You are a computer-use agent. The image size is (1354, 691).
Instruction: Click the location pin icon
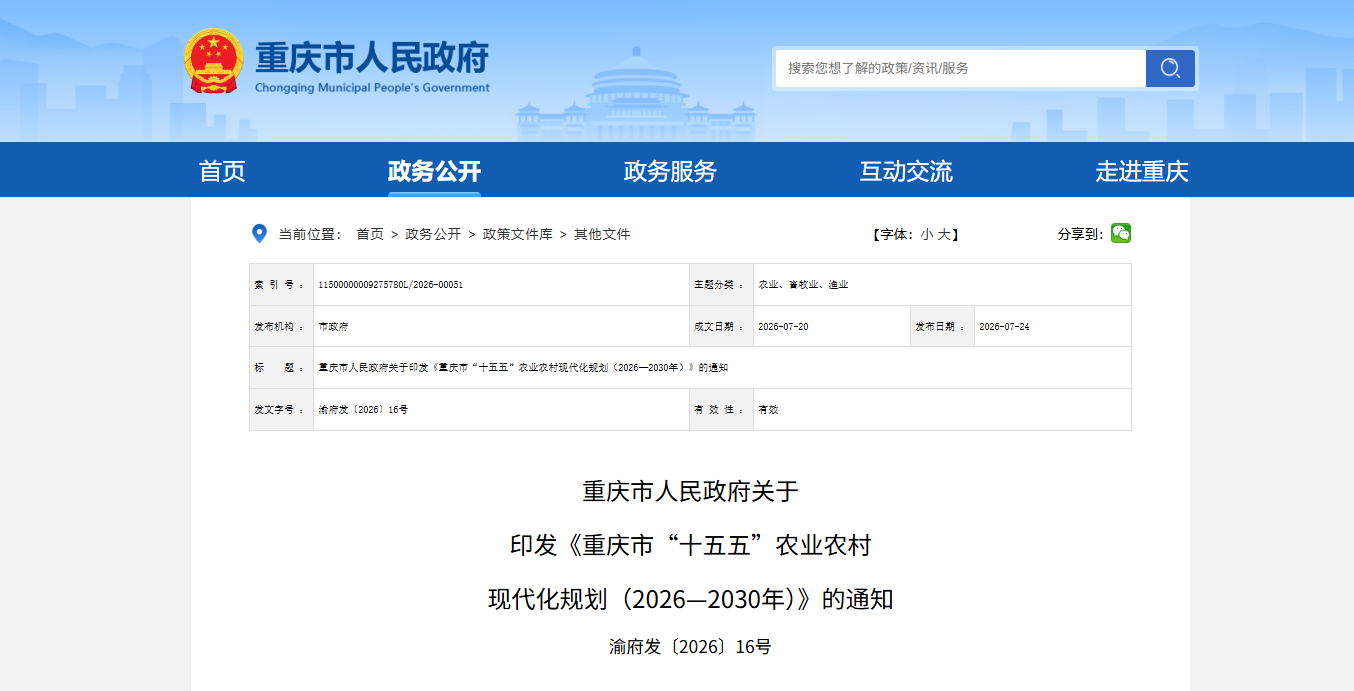coord(259,234)
